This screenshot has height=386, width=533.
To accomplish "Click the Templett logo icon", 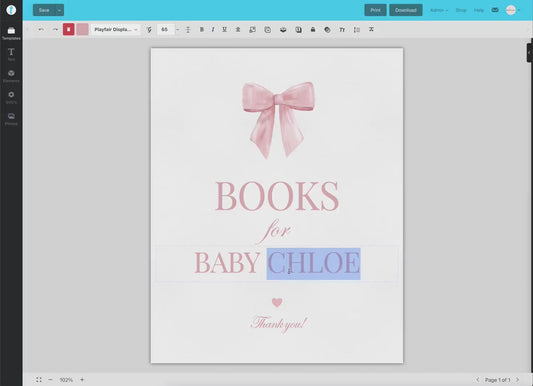I will (x=11, y=10).
